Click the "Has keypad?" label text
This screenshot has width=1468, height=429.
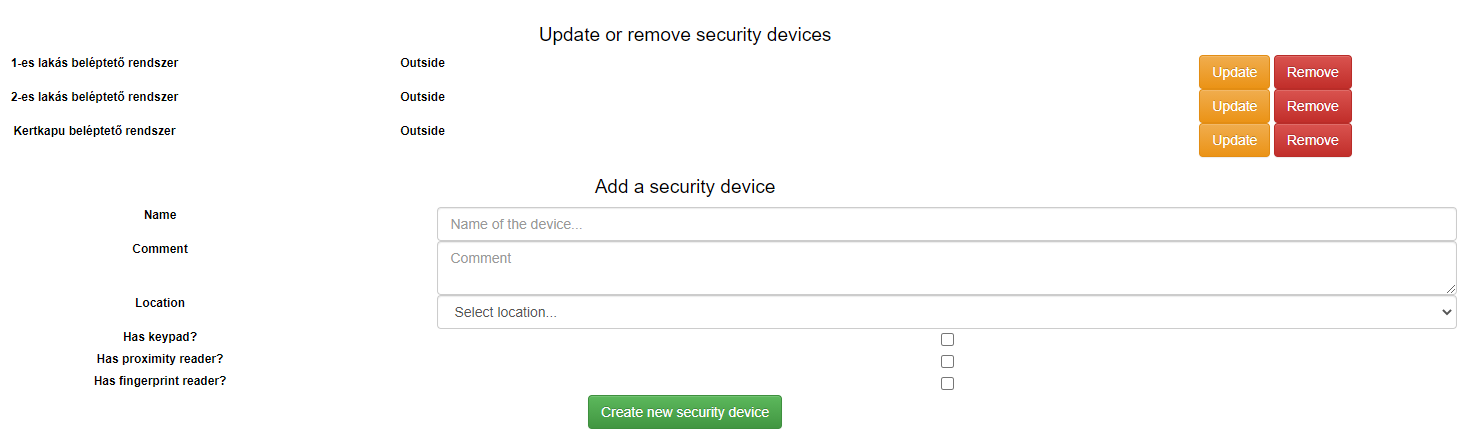pyautogui.click(x=160, y=337)
